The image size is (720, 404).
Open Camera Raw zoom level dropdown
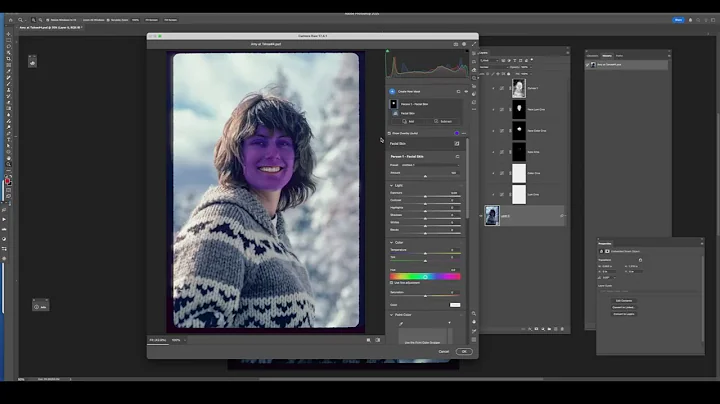[185, 340]
